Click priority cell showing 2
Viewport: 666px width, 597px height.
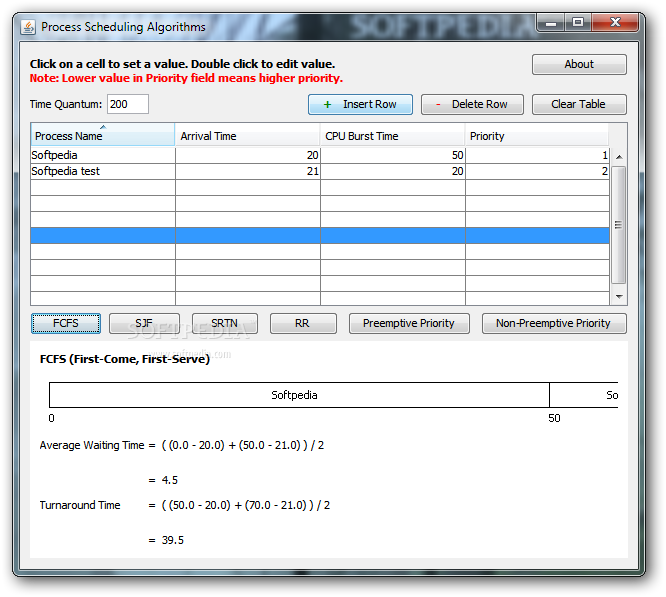(538, 172)
